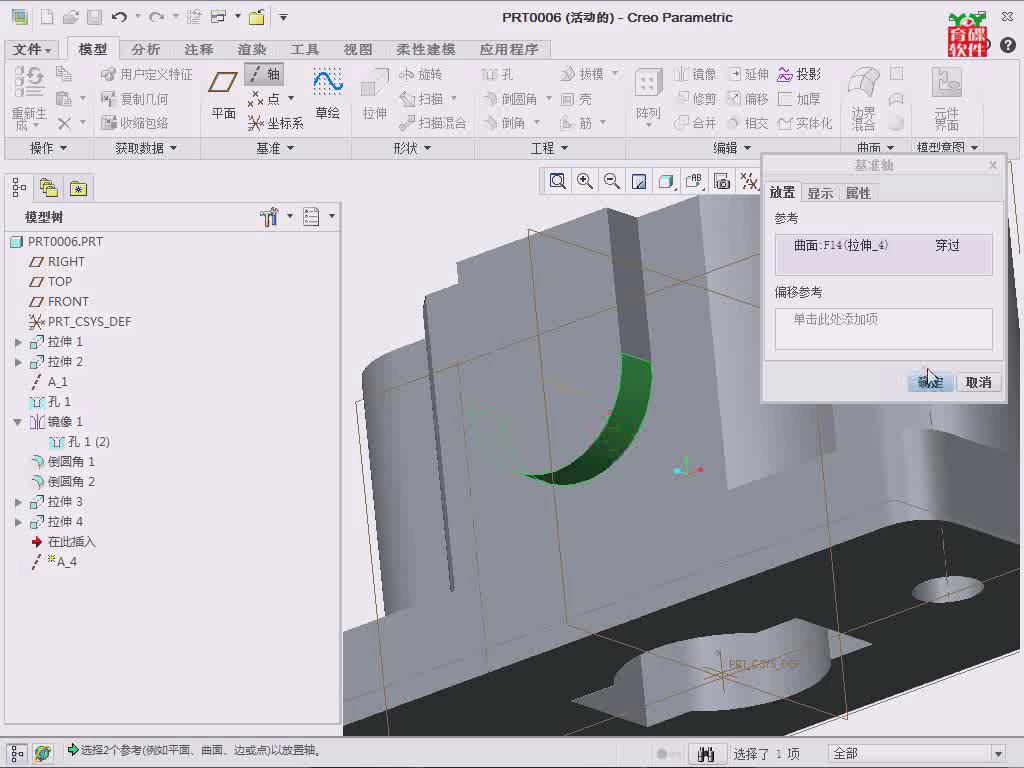1024x768 pixels.
Task: Switch to the 渲染 ribbon tab
Action: (252, 49)
